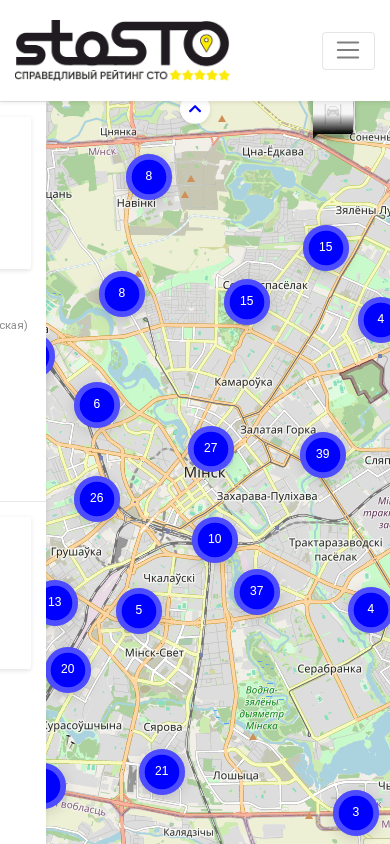This screenshot has height=844, width=390.
Task: Select the 15 marker right of the 8 cluster
Action: pyautogui.click(x=247, y=301)
